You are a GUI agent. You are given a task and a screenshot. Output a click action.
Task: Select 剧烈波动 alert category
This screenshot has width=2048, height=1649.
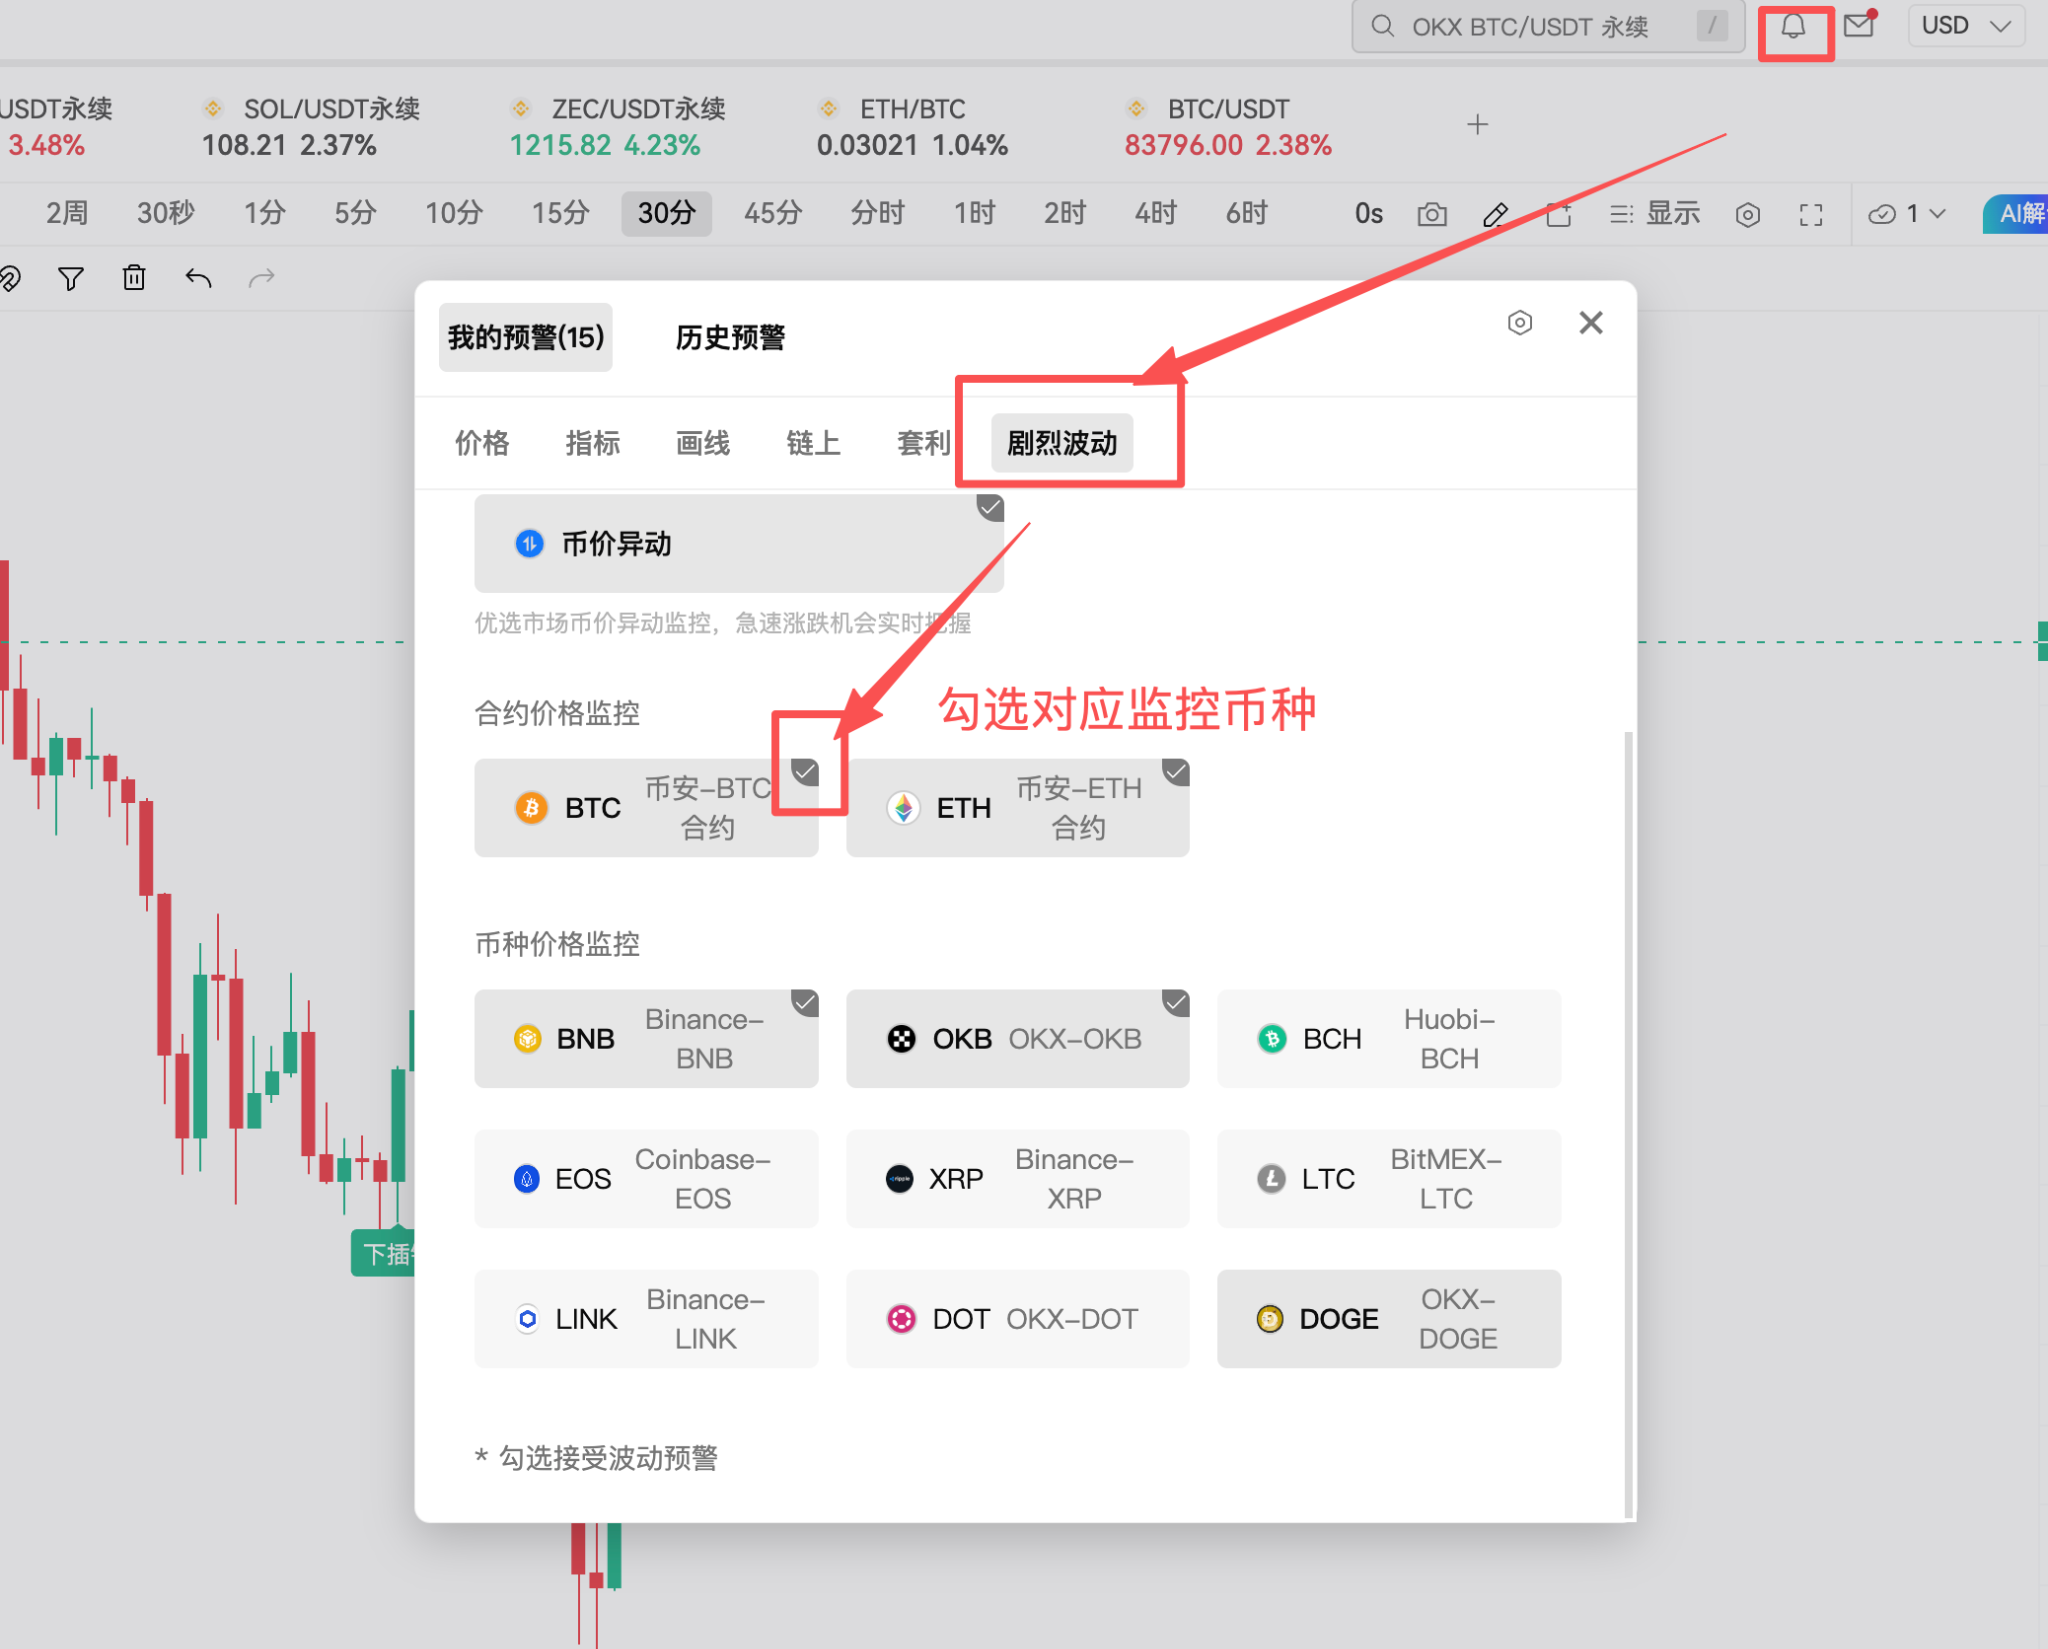point(1062,443)
